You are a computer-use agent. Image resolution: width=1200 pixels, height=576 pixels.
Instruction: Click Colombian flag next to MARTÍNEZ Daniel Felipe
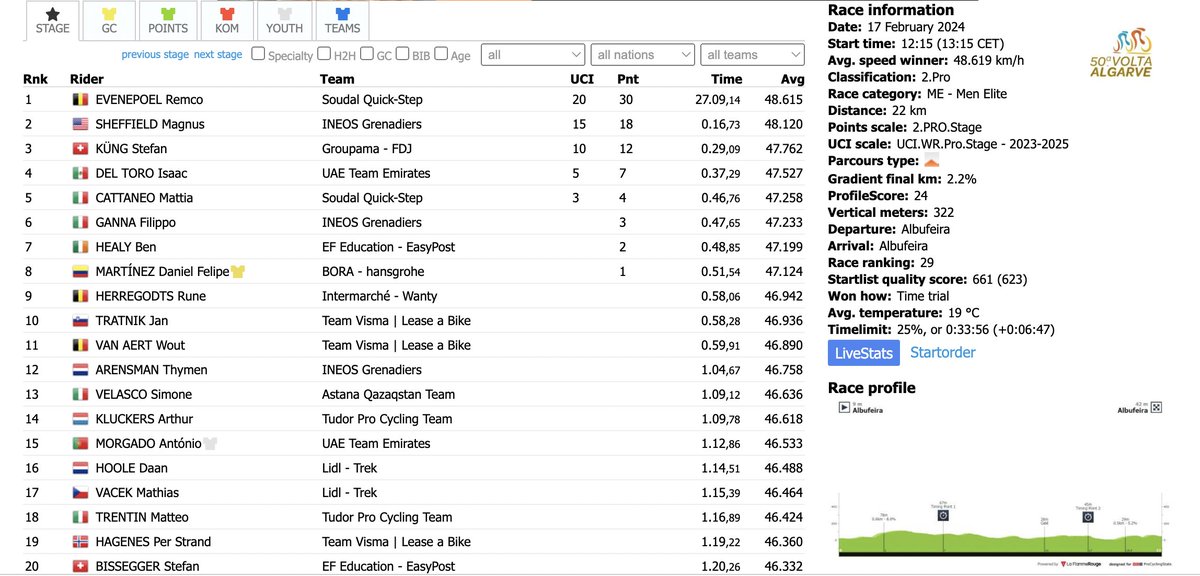click(80, 272)
